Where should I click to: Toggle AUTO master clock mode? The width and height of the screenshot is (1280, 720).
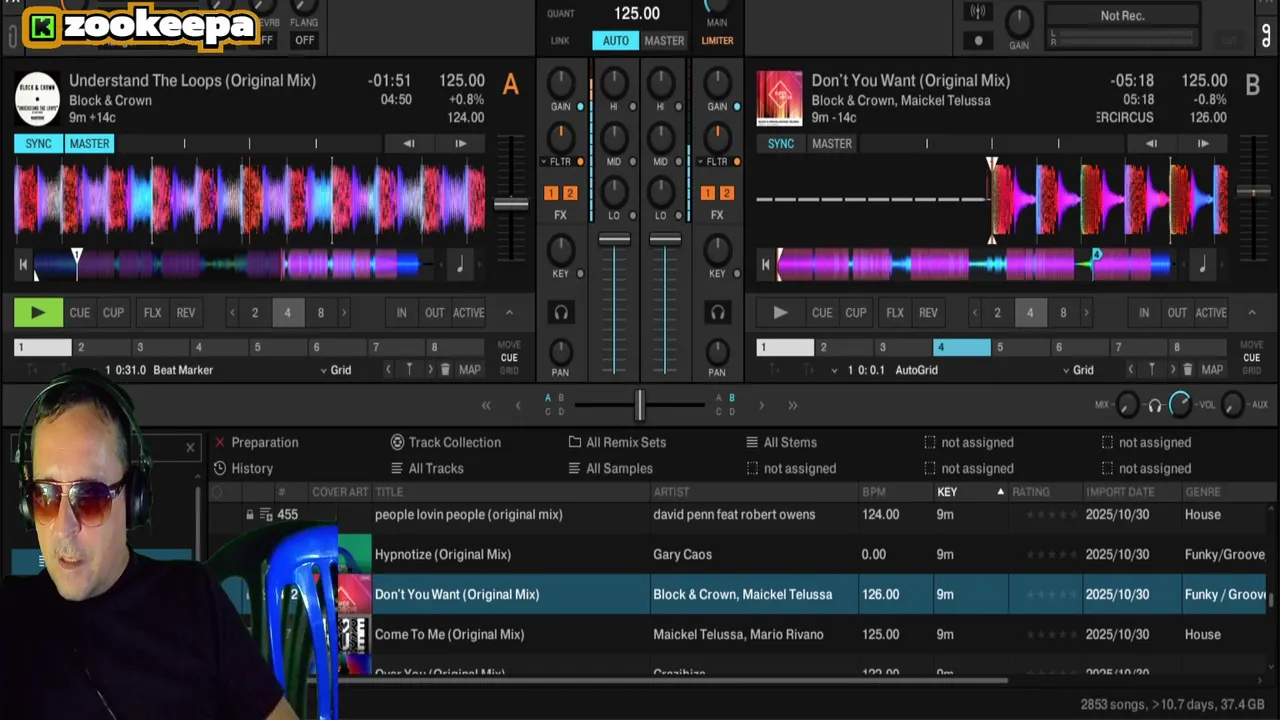coord(615,41)
